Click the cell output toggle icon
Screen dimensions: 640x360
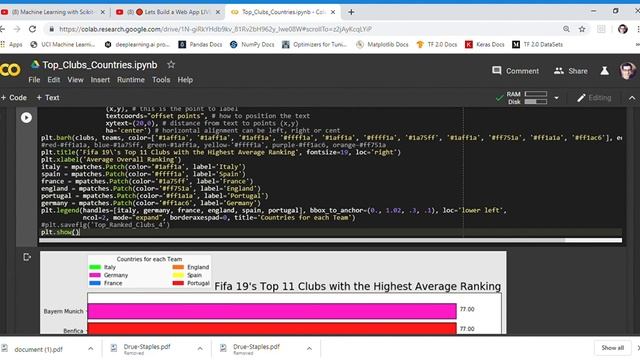pos(27,257)
